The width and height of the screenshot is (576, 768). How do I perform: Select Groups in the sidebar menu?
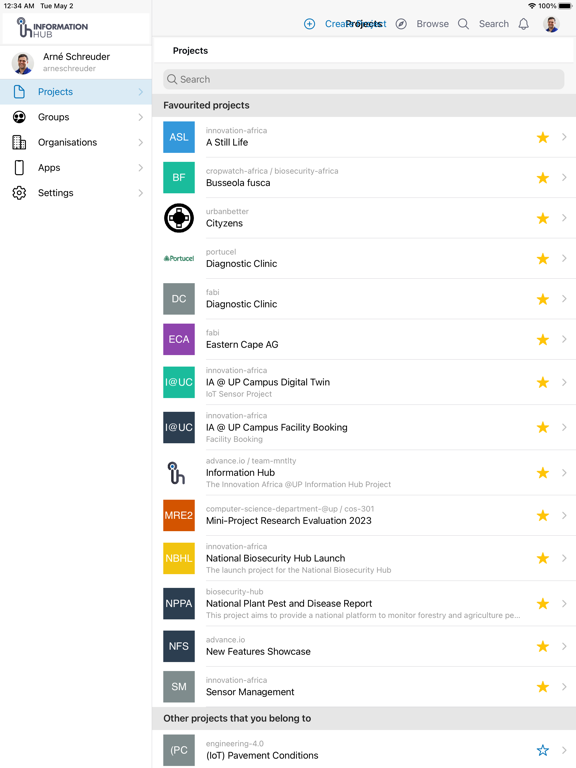click(76, 117)
